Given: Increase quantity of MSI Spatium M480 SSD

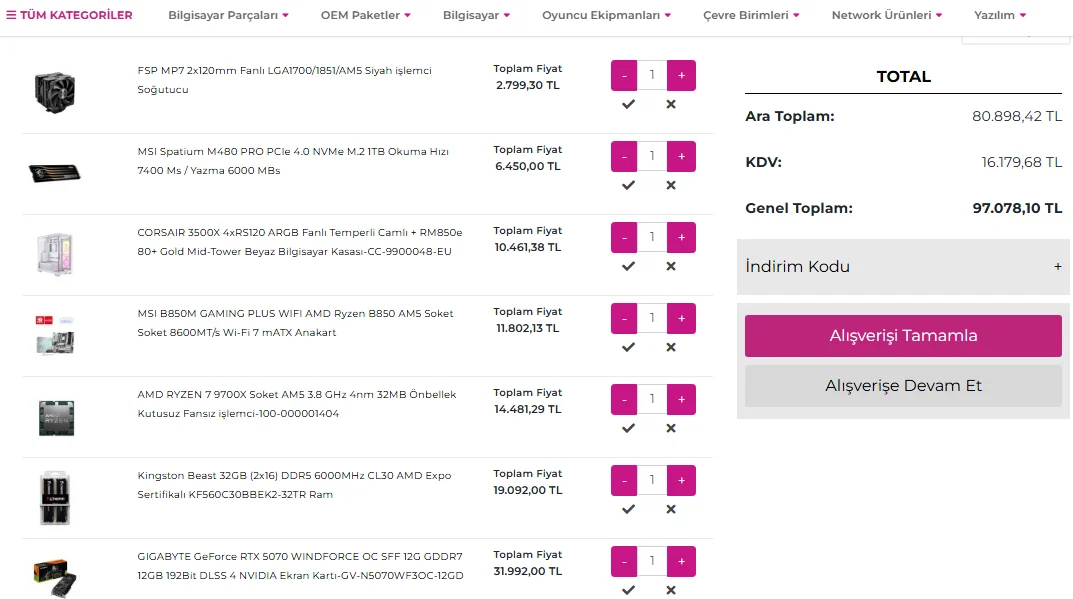Looking at the screenshot, I should pyautogui.click(x=682, y=156).
